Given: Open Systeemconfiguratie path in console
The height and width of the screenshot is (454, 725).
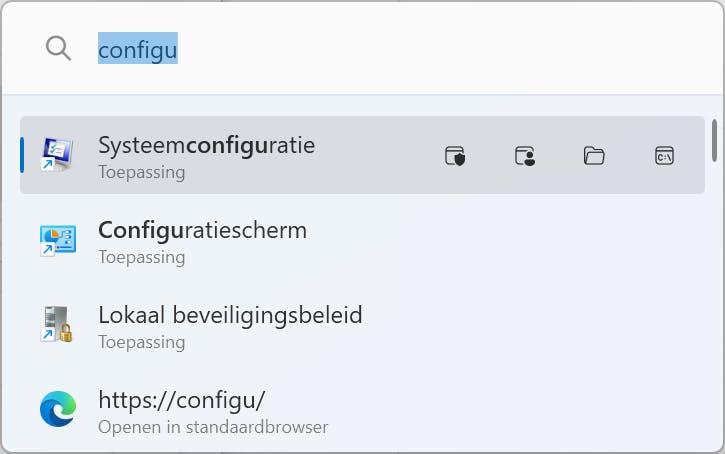Looking at the screenshot, I should tap(664, 155).
